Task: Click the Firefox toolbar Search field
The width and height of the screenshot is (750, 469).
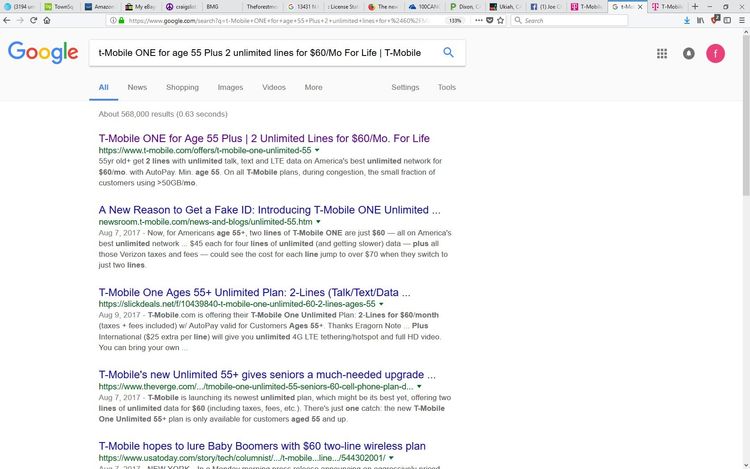Action: [x=569, y=21]
